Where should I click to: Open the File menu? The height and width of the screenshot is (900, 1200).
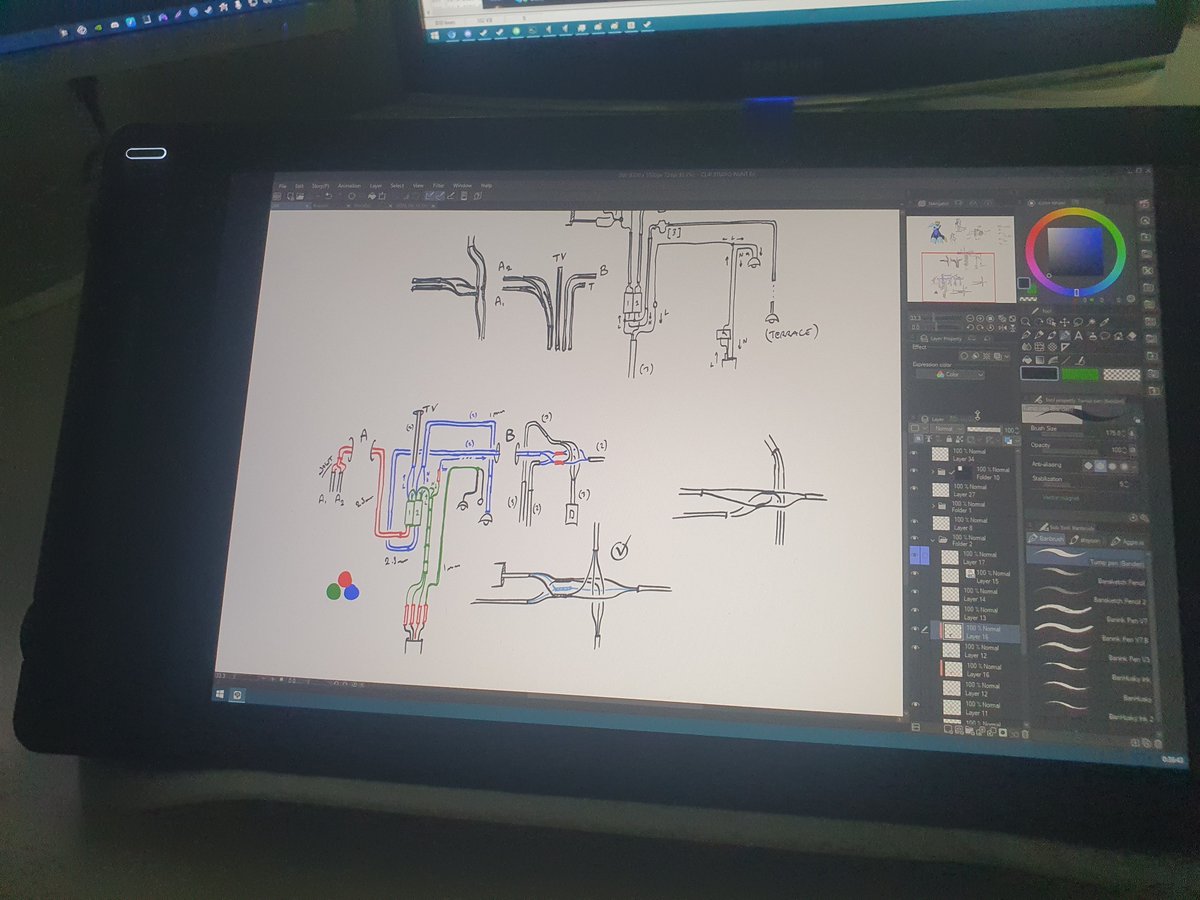282,186
